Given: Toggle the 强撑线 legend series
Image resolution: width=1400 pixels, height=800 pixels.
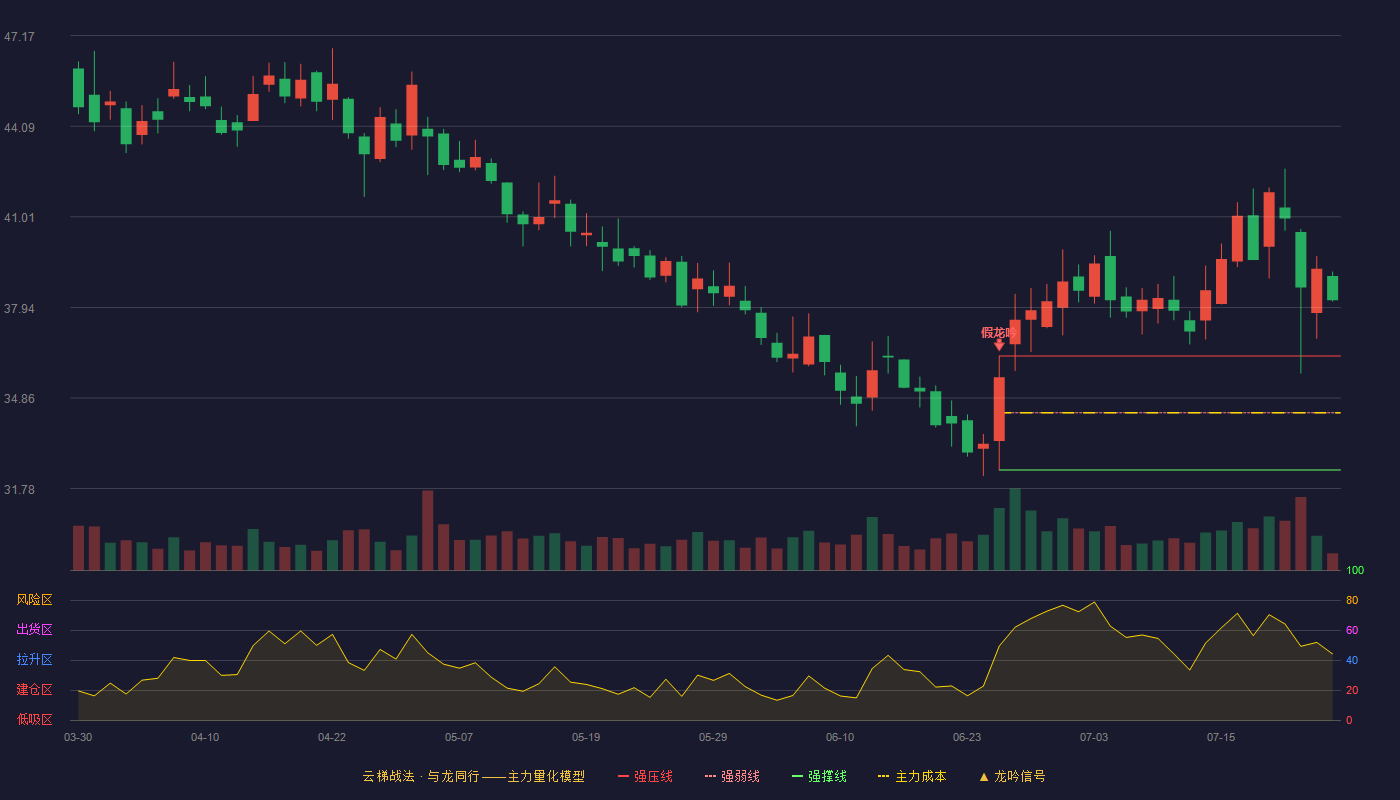Looking at the screenshot, I should 819,776.
